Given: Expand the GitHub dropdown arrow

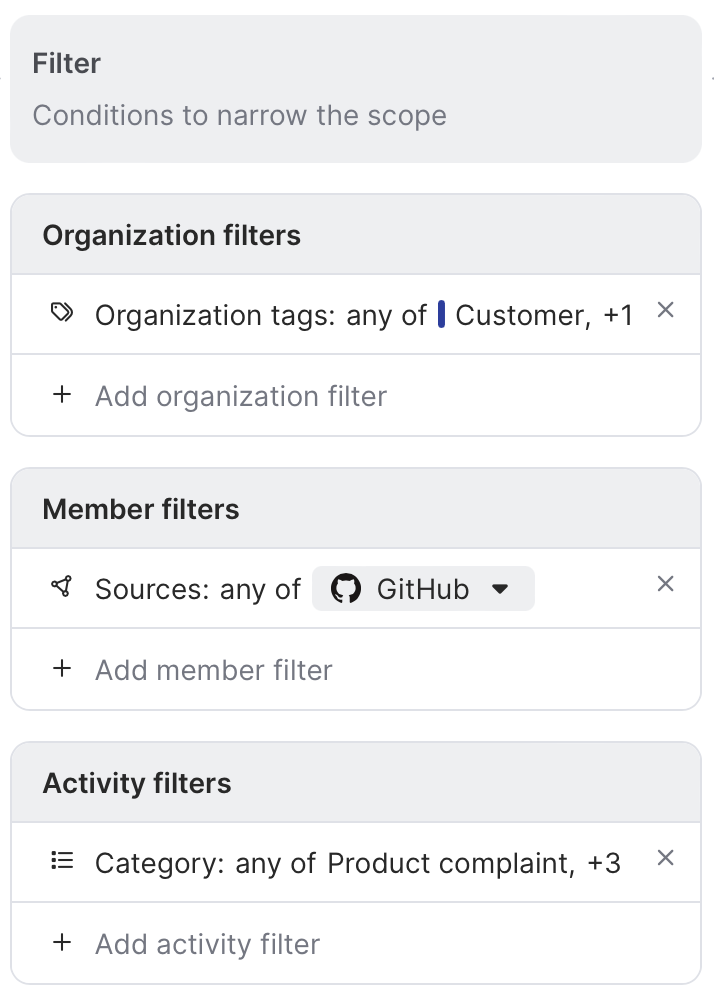Looking at the screenshot, I should [x=501, y=589].
